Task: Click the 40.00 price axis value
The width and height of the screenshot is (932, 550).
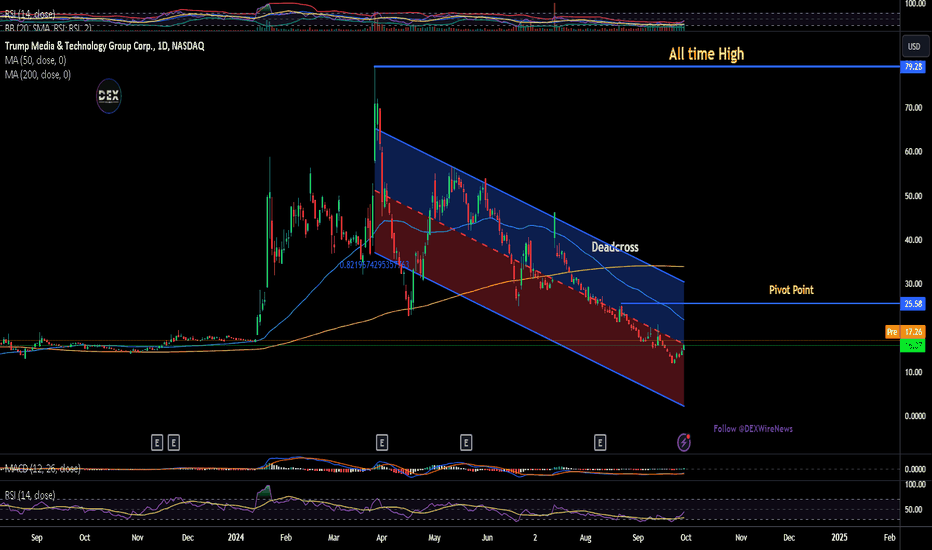Action: pyautogui.click(x=914, y=240)
